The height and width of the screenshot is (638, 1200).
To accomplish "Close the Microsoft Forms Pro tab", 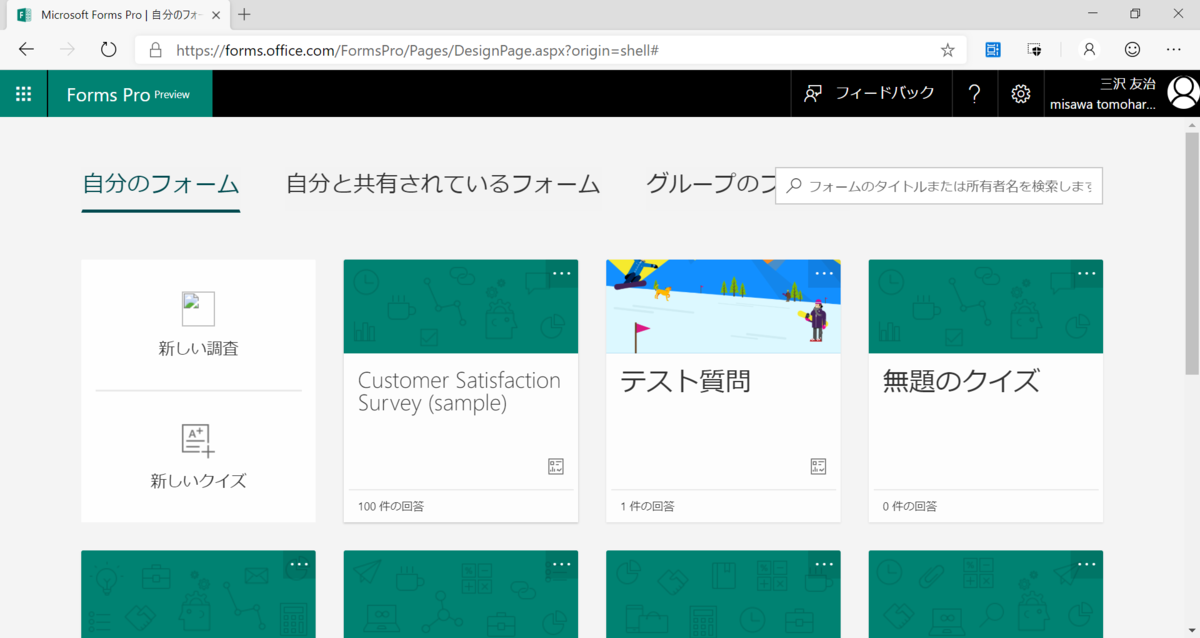I will pyautogui.click(x=216, y=15).
